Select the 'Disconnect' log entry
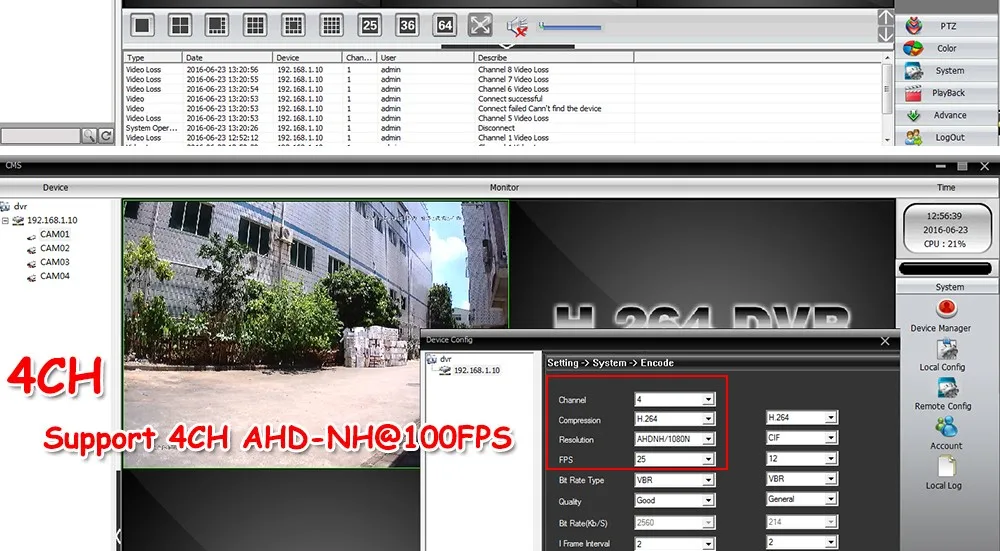Image resolution: width=1000 pixels, height=551 pixels. pyautogui.click(x=504, y=128)
